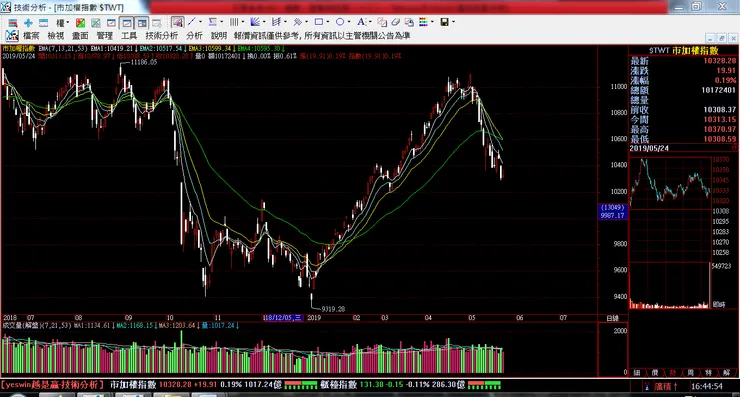Select the text annotation A tool
Screen dimensions: 740x397
(361, 22)
